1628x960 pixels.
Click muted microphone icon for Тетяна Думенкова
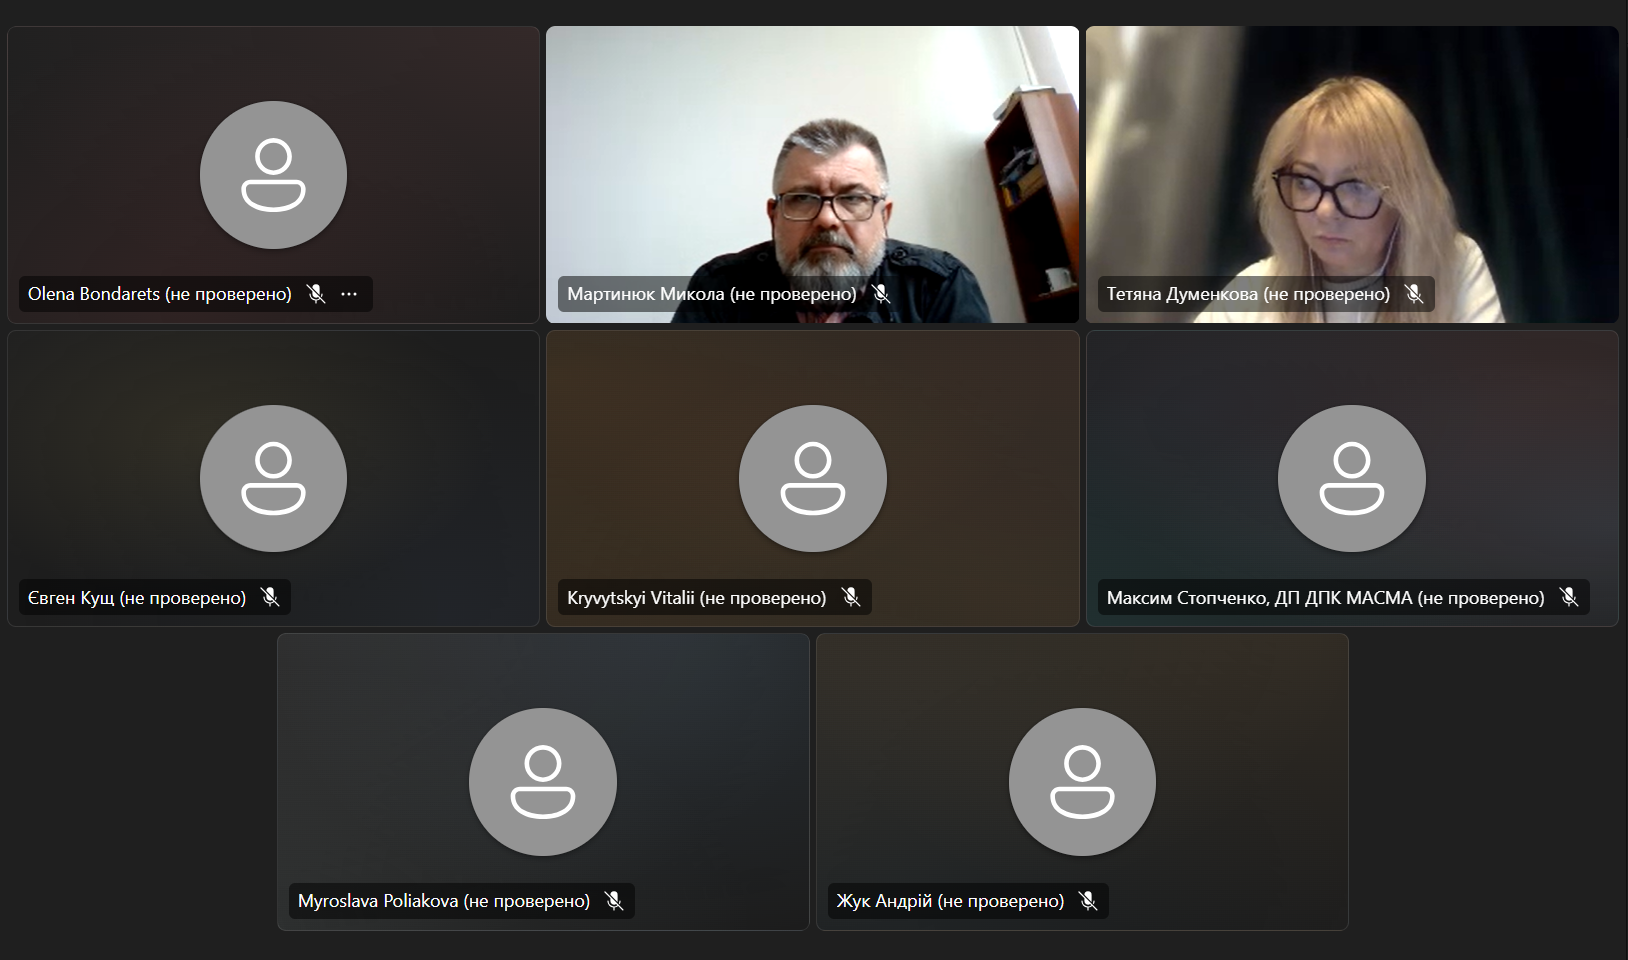point(1414,294)
